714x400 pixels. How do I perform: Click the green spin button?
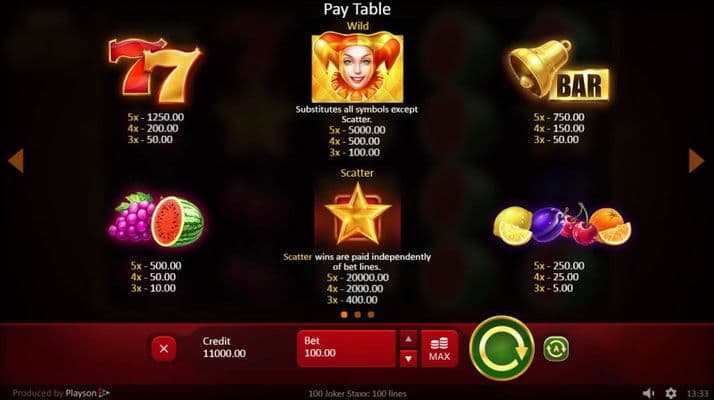[x=502, y=348]
